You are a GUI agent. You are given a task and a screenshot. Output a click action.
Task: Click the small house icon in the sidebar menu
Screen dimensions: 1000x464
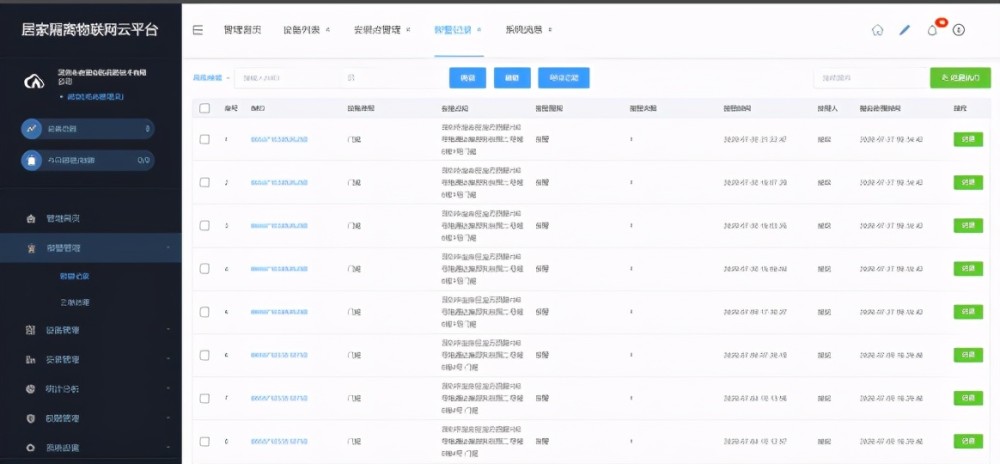(x=31, y=219)
